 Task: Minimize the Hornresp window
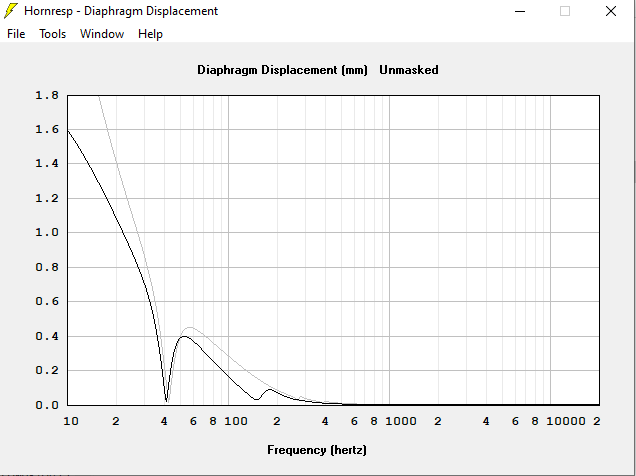click(x=520, y=11)
